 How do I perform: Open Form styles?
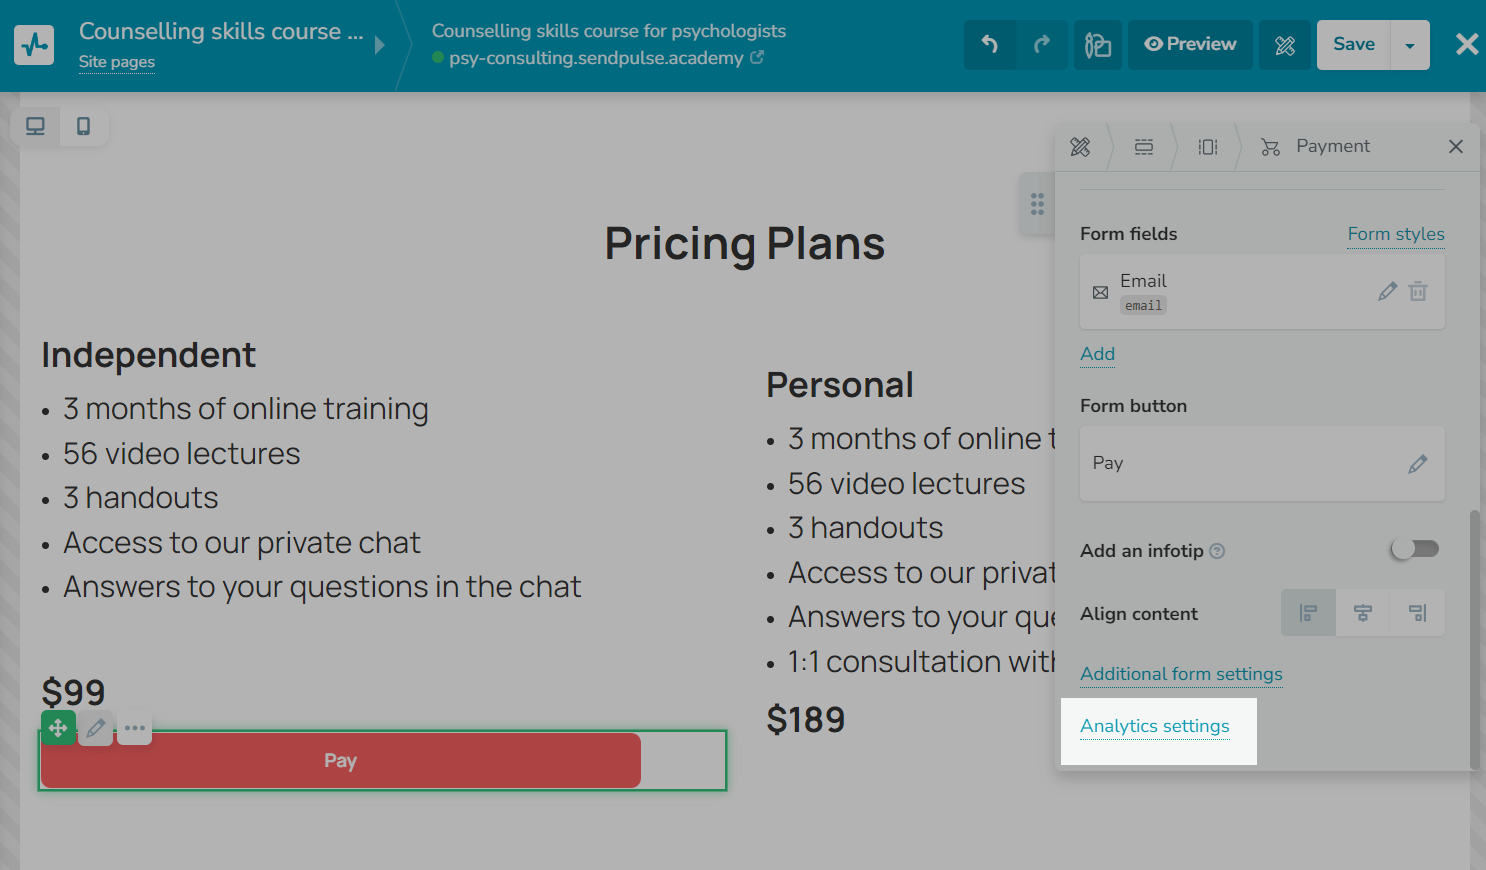point(1395,234)
